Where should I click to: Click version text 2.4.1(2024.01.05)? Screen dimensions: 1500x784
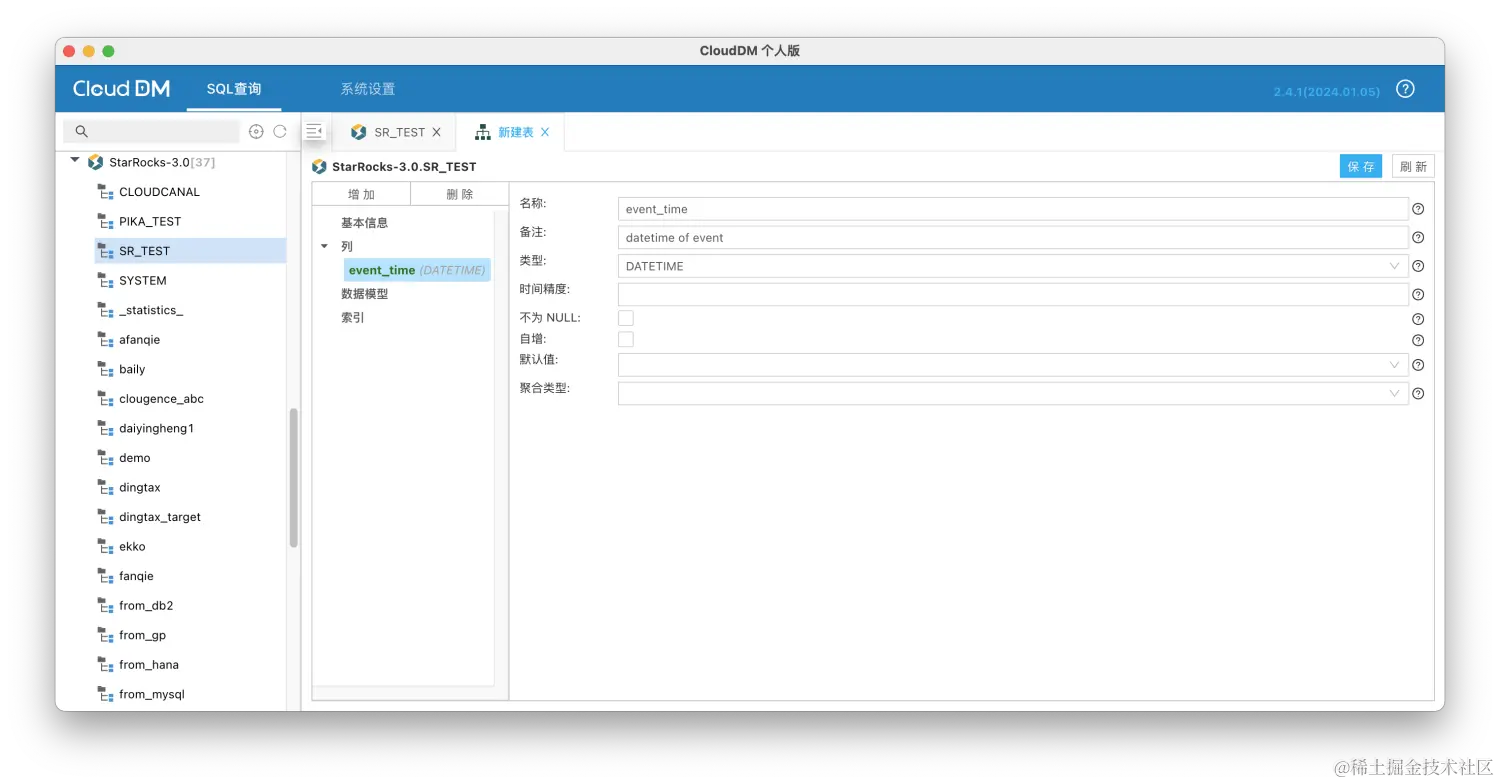click(x=1326, y=91)
